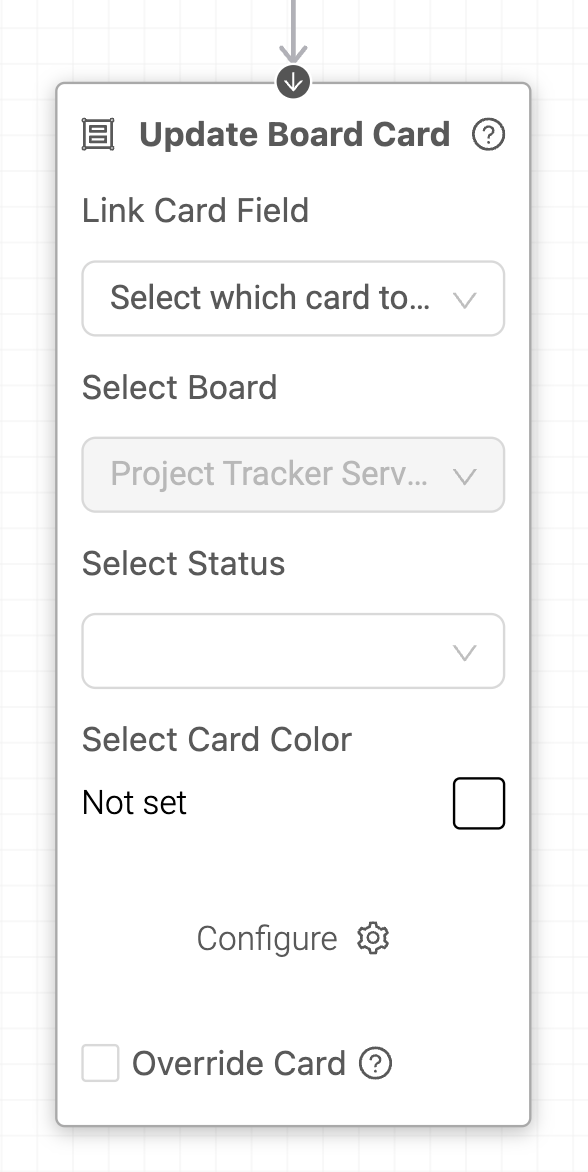588x1172 pixels.
Task: Open the Project Tracker Serv... board dropdown
Action: tap(293, 475)
